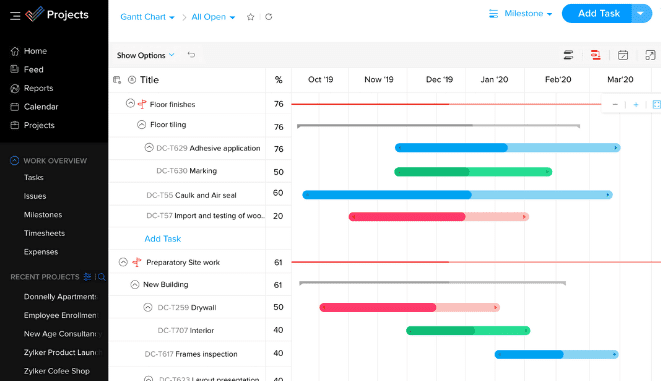Click the DC-T630 Marking task title
This screenshot has width=661, height=381.
(x=186, y=171)
